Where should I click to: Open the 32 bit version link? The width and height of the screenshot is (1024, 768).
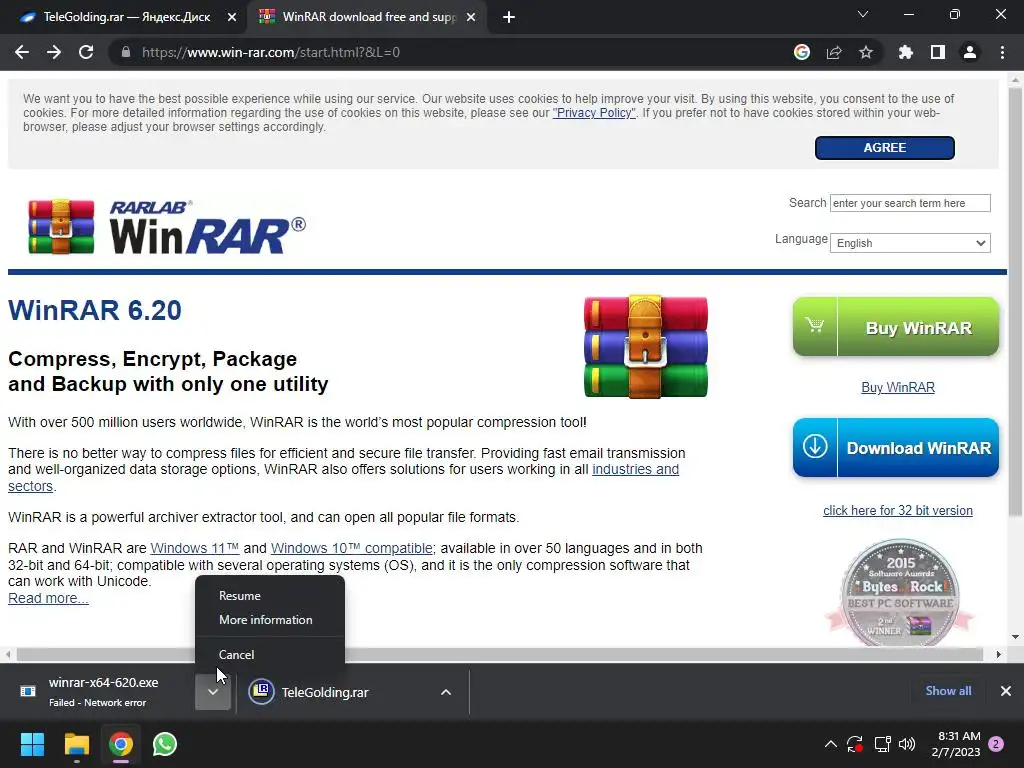(898, 511)
